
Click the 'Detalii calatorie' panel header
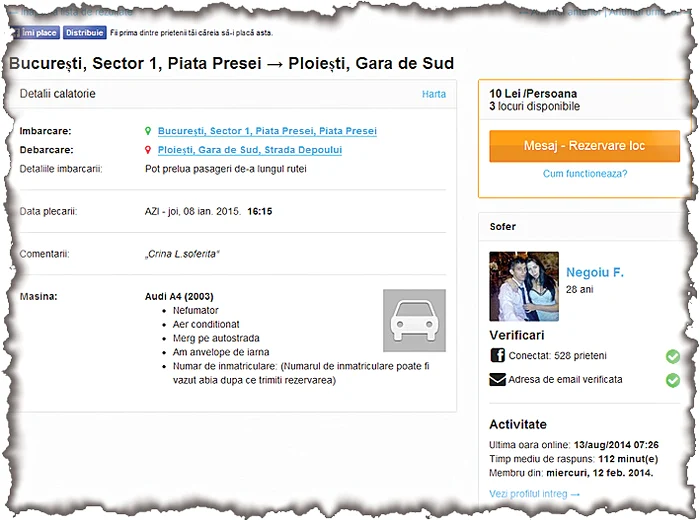point(58,94)
